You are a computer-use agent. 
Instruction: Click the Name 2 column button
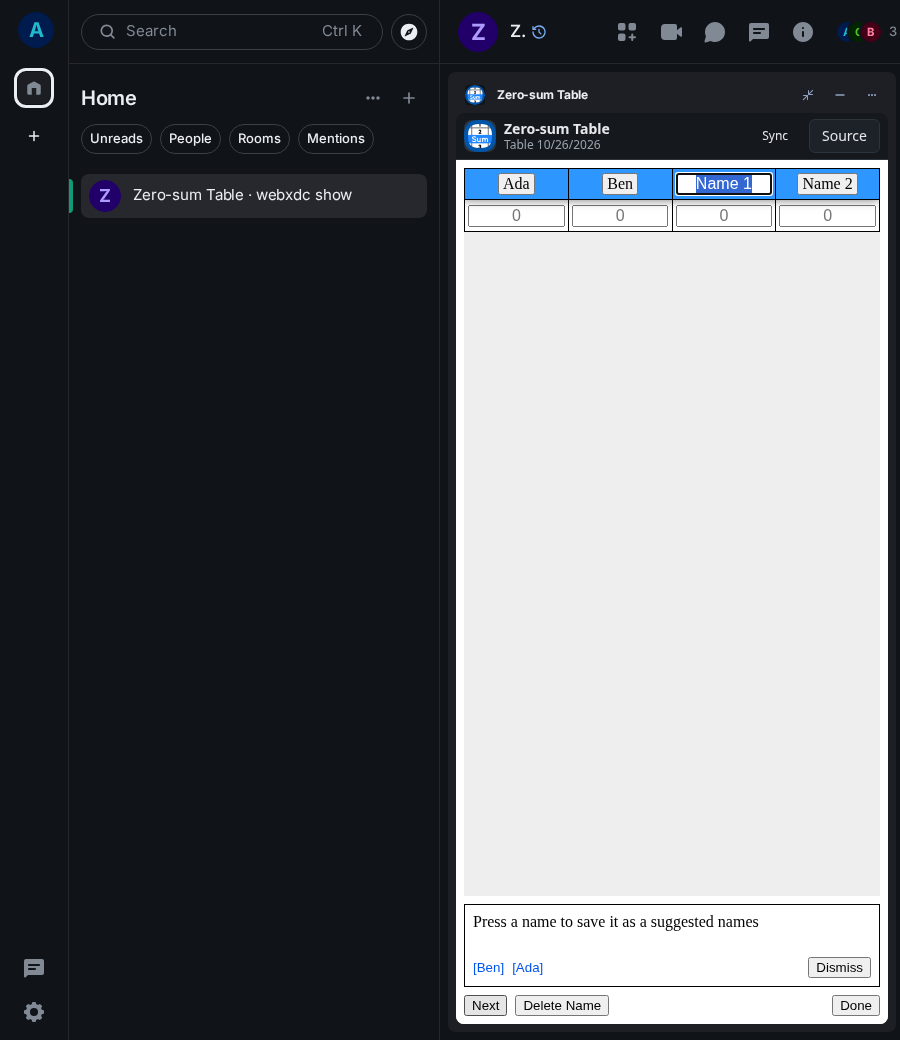pos(827,184)
